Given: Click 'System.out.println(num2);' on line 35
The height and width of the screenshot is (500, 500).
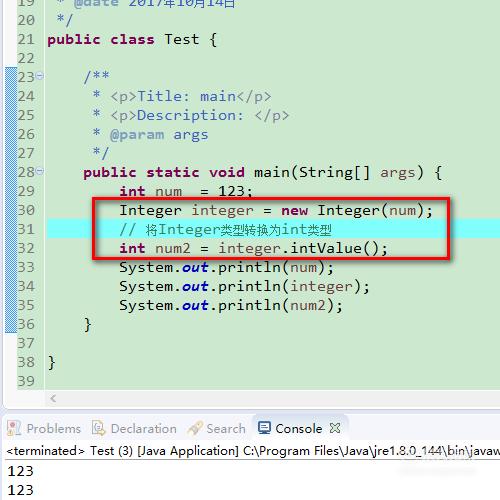Looking at the screenshot, I should [x=231, y=306].
